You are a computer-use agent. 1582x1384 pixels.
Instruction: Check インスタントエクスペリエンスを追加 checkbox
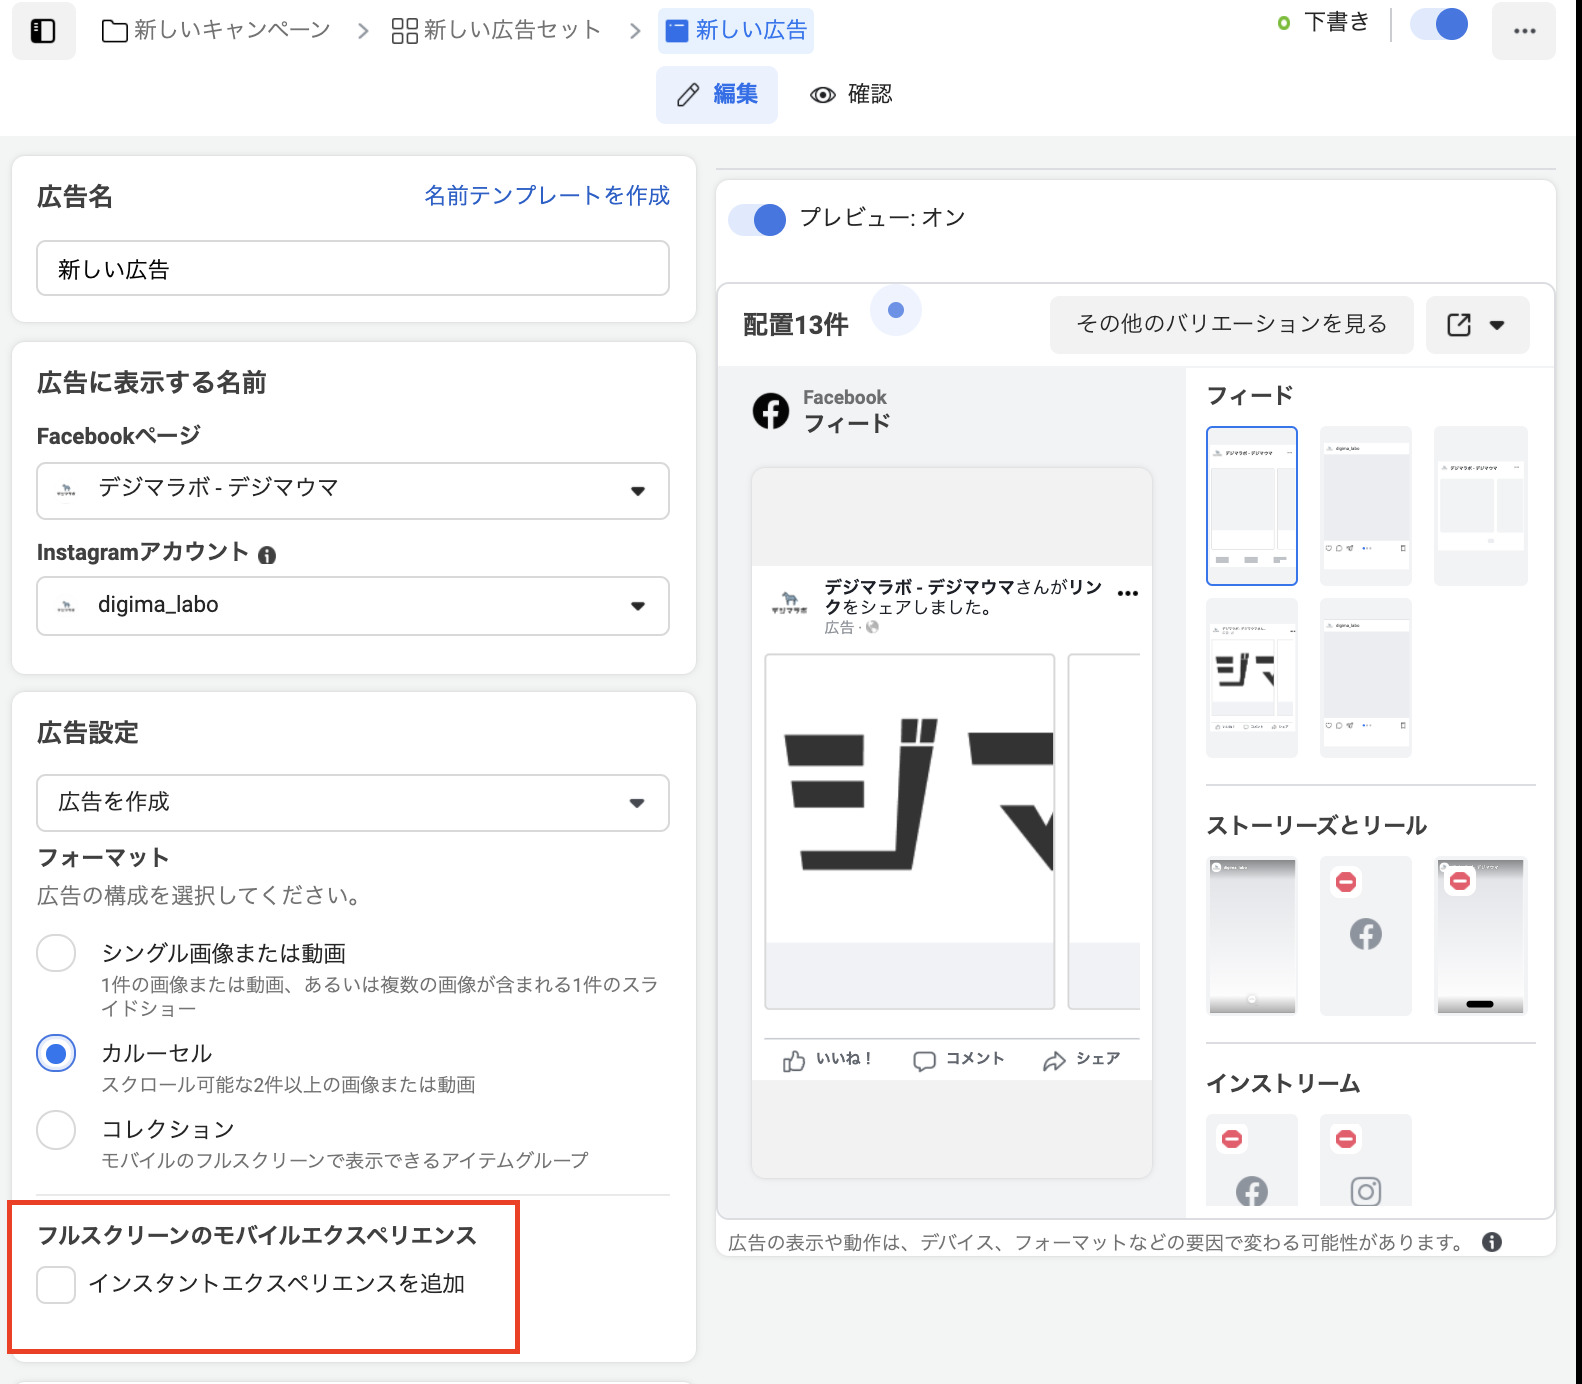[x=56, y=1284]
